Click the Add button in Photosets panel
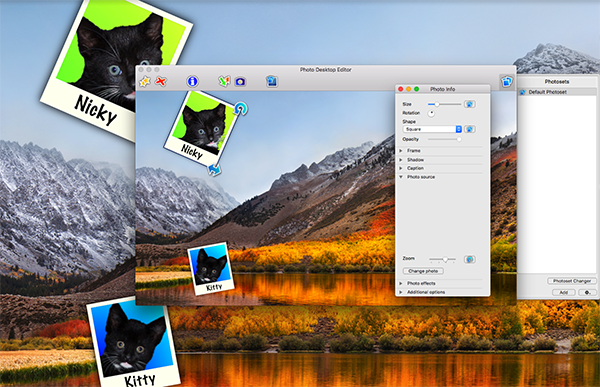Image resolution: width=600 pixels, height=387 pixels. point(564,292)
